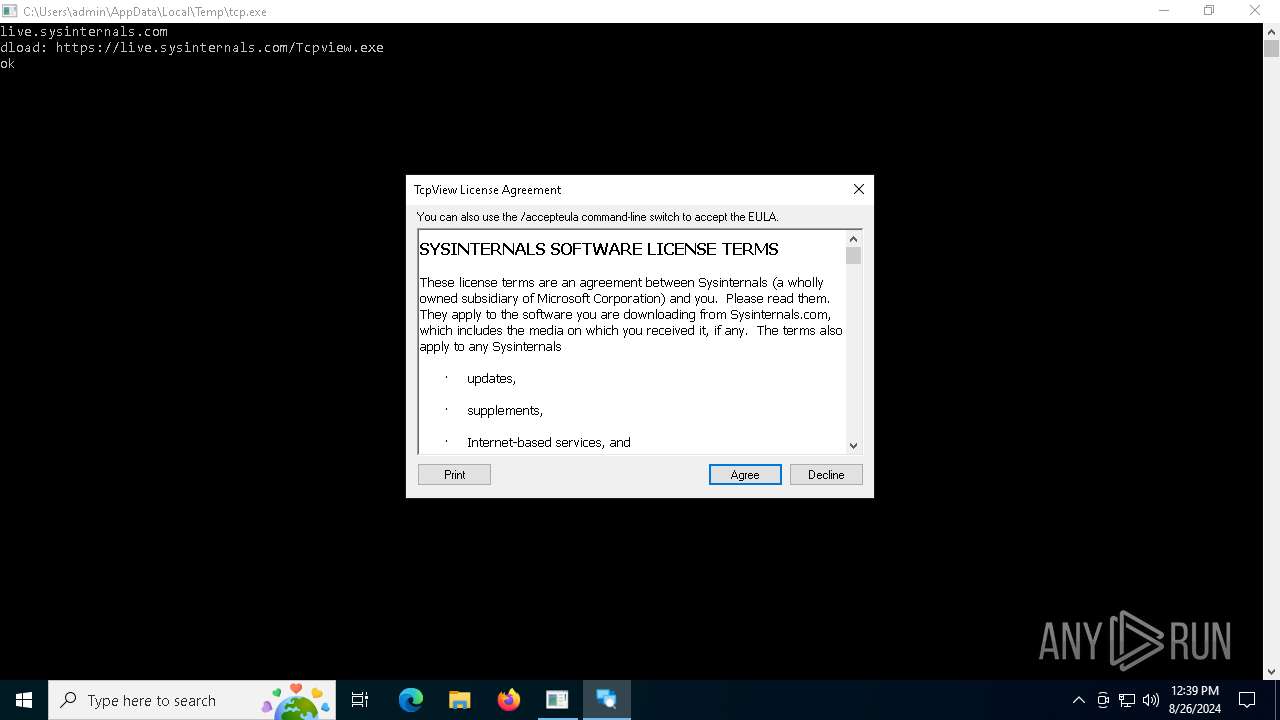Click the 'supplements,' bullet text
1280x720 pixels.
click(x=505, y=410)
